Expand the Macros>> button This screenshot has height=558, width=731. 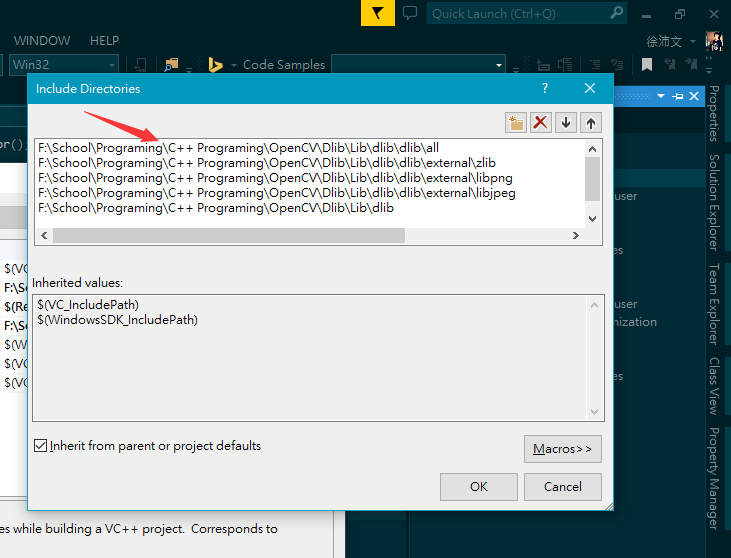tap(562, 449)
